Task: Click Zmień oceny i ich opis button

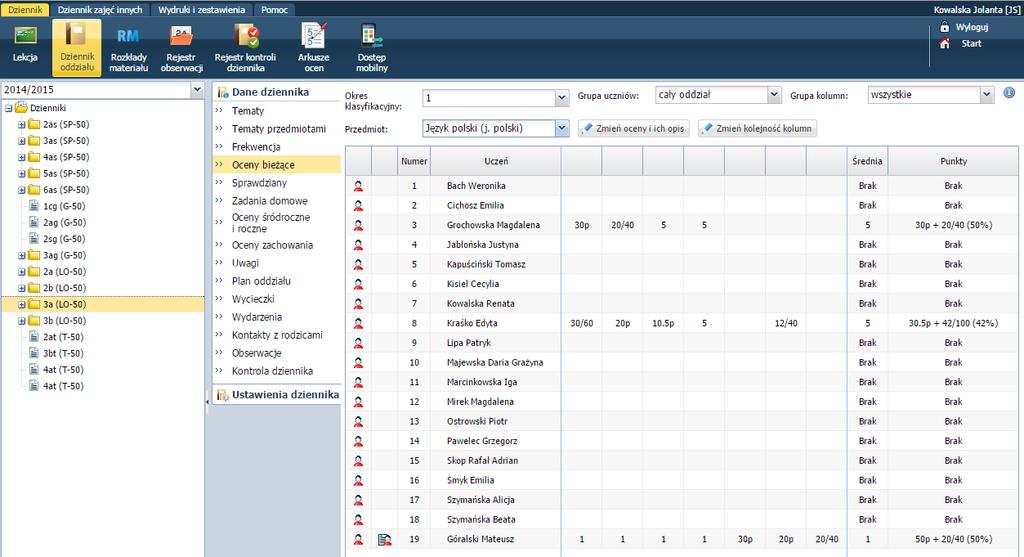Action: click(633, 129)
